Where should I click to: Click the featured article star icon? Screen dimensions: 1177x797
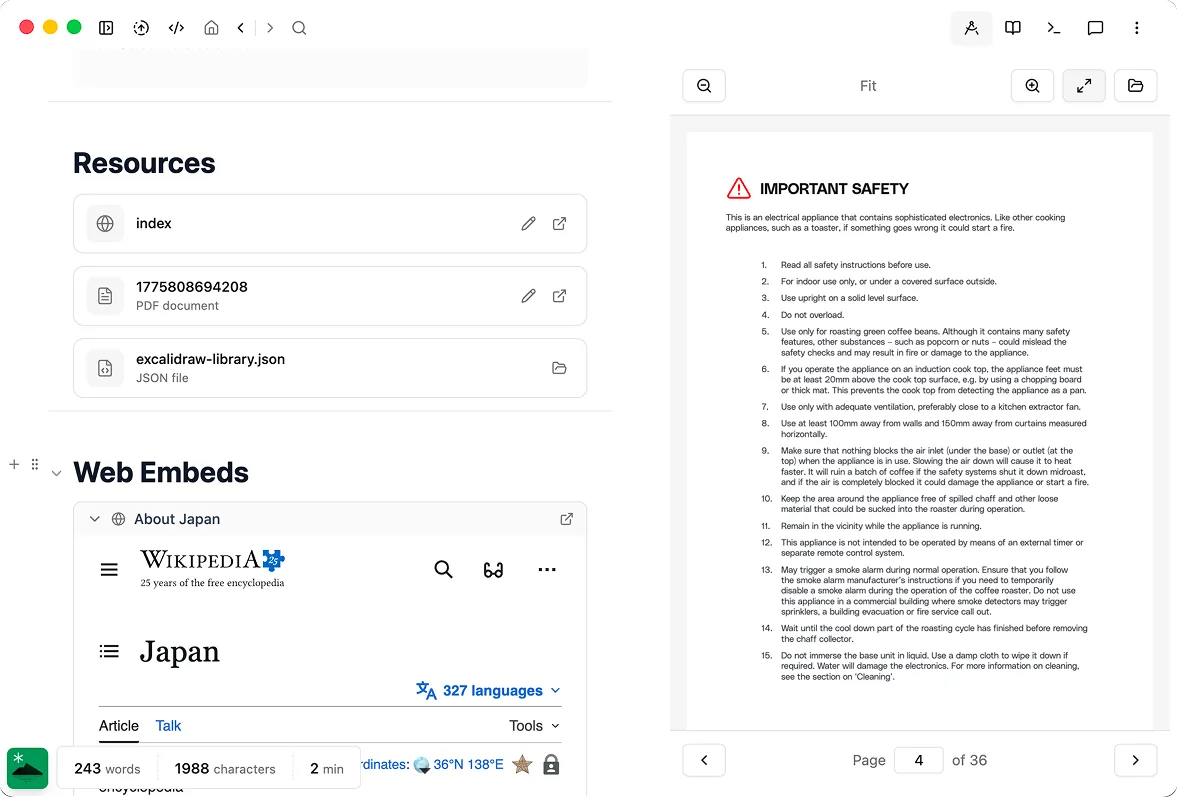[x=522, y=765]
